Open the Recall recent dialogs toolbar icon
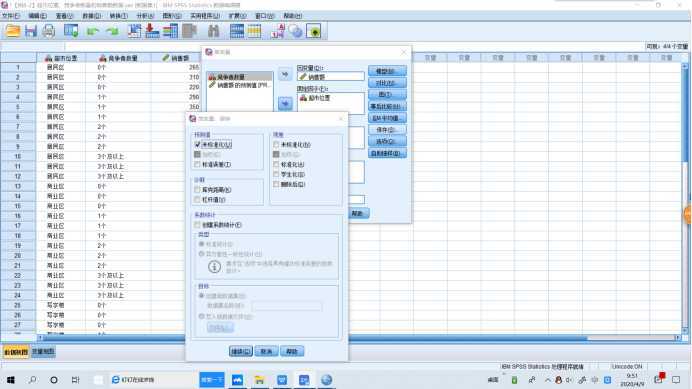Image resolution: width=692 pixels, height=389 pixels. point(71,31)
